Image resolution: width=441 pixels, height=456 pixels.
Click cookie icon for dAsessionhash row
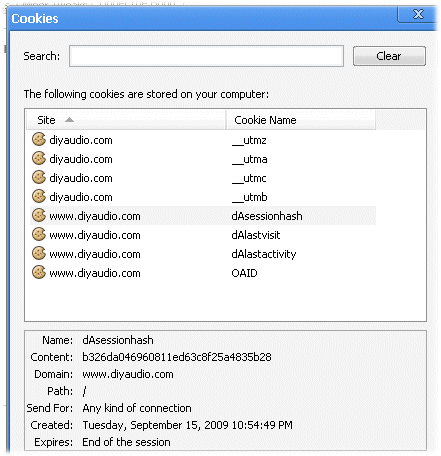pos(39,215)
